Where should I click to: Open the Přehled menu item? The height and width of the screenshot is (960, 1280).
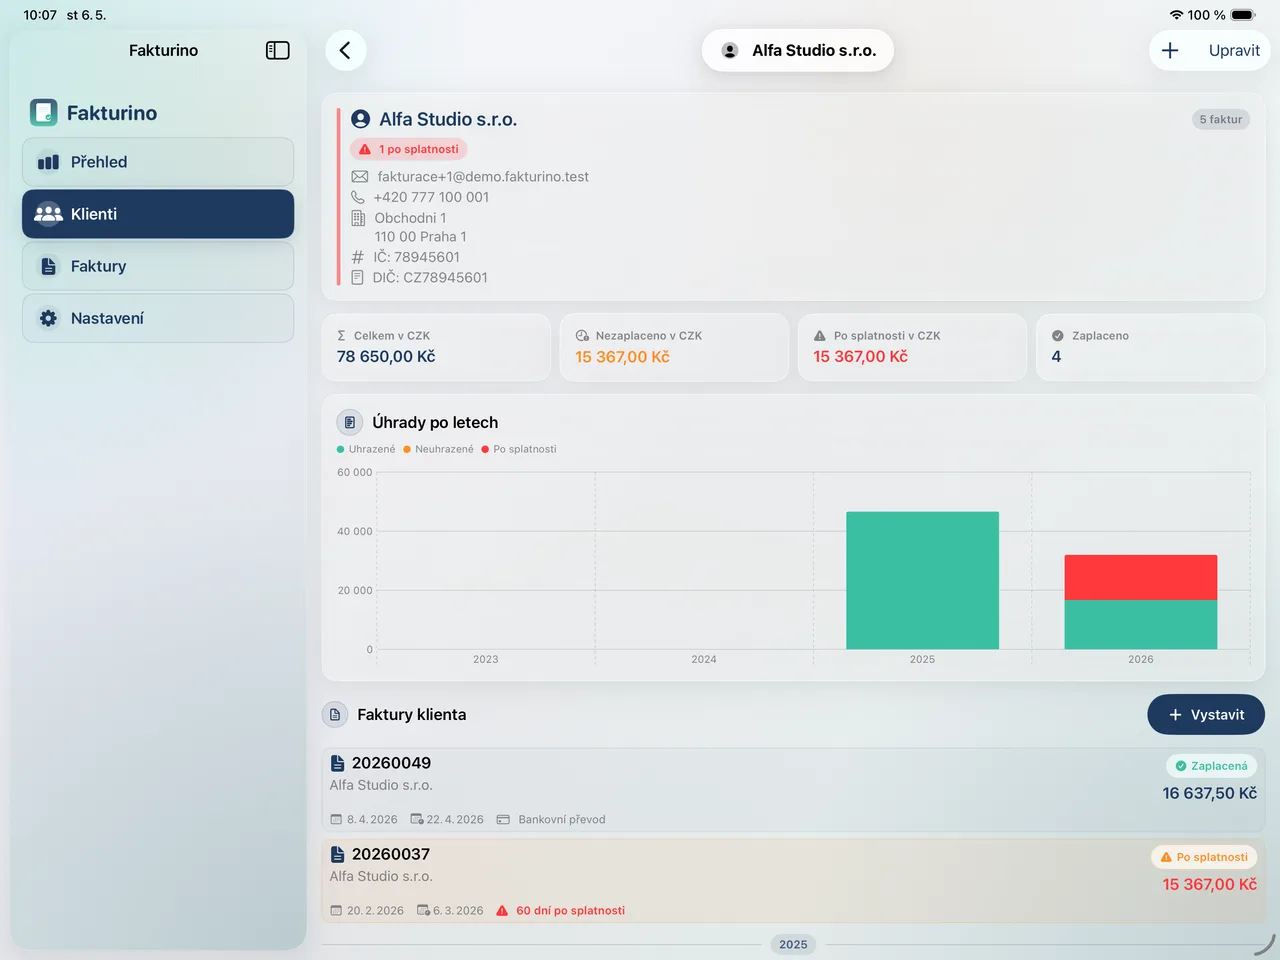(158, 162)
